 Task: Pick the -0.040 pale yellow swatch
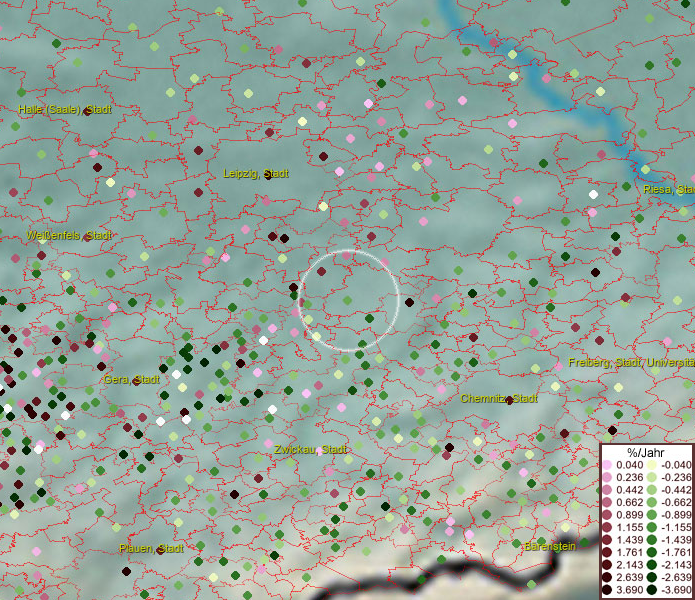point(652,465)
